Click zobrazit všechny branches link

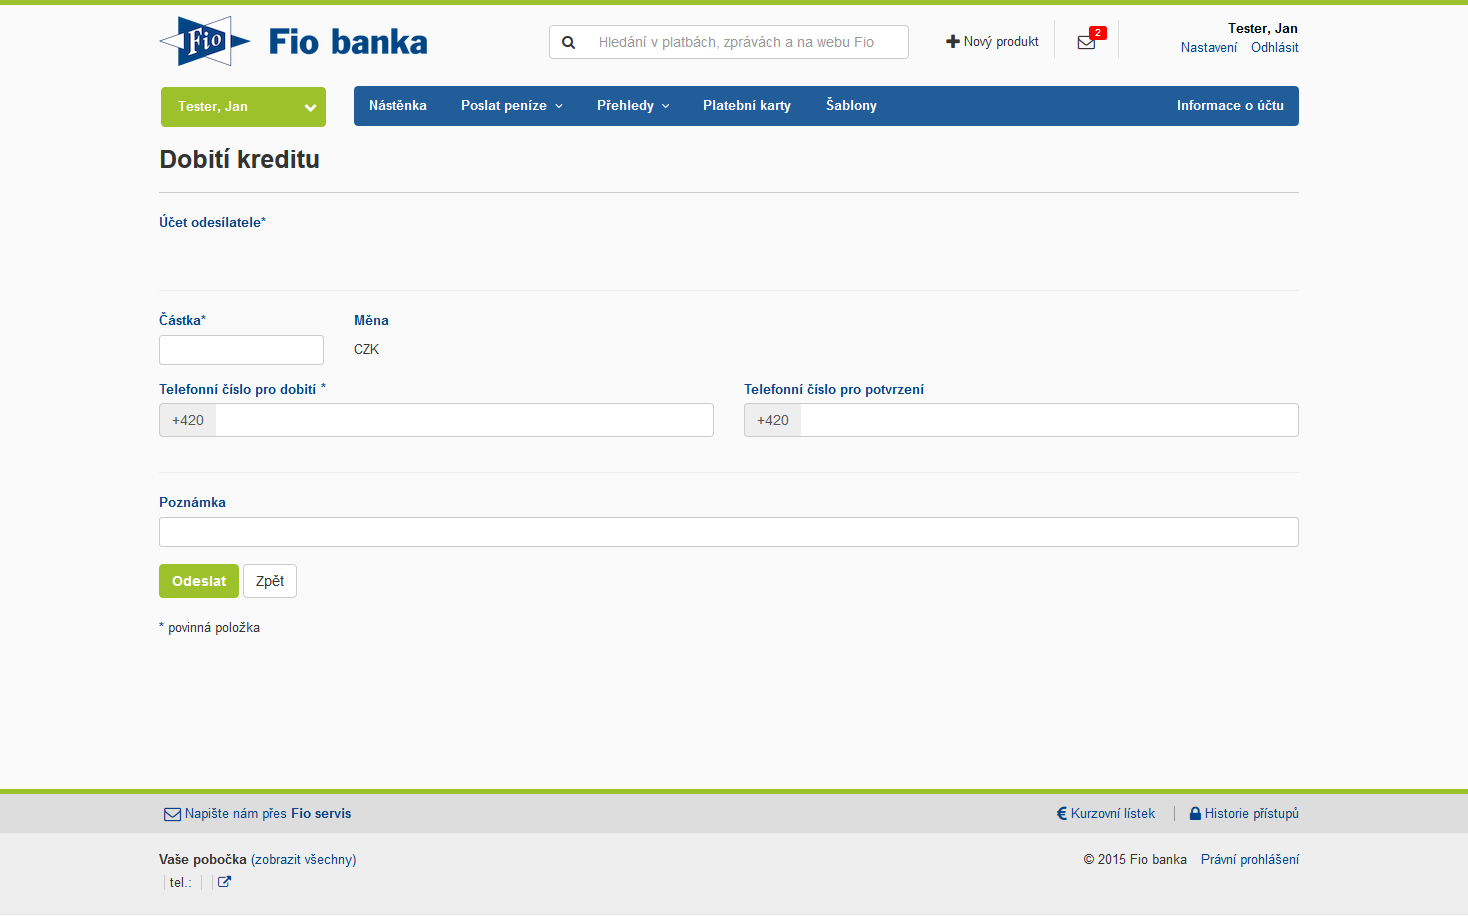(x=304, y=859)
